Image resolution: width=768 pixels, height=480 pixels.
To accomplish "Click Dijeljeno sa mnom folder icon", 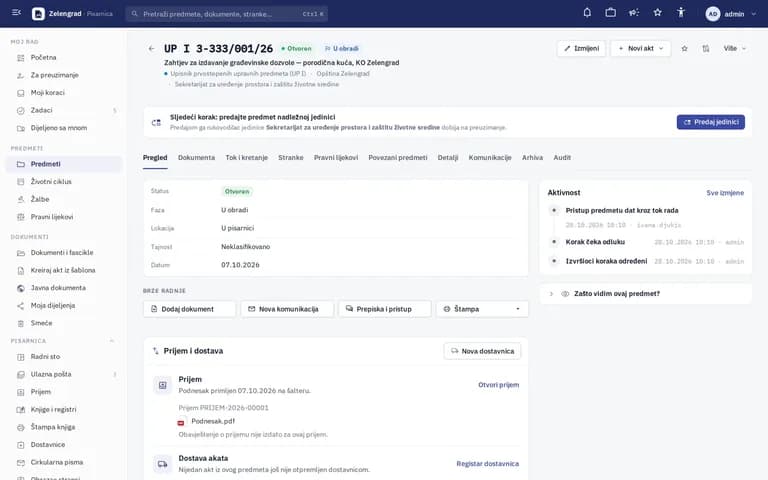I will 21,128.
